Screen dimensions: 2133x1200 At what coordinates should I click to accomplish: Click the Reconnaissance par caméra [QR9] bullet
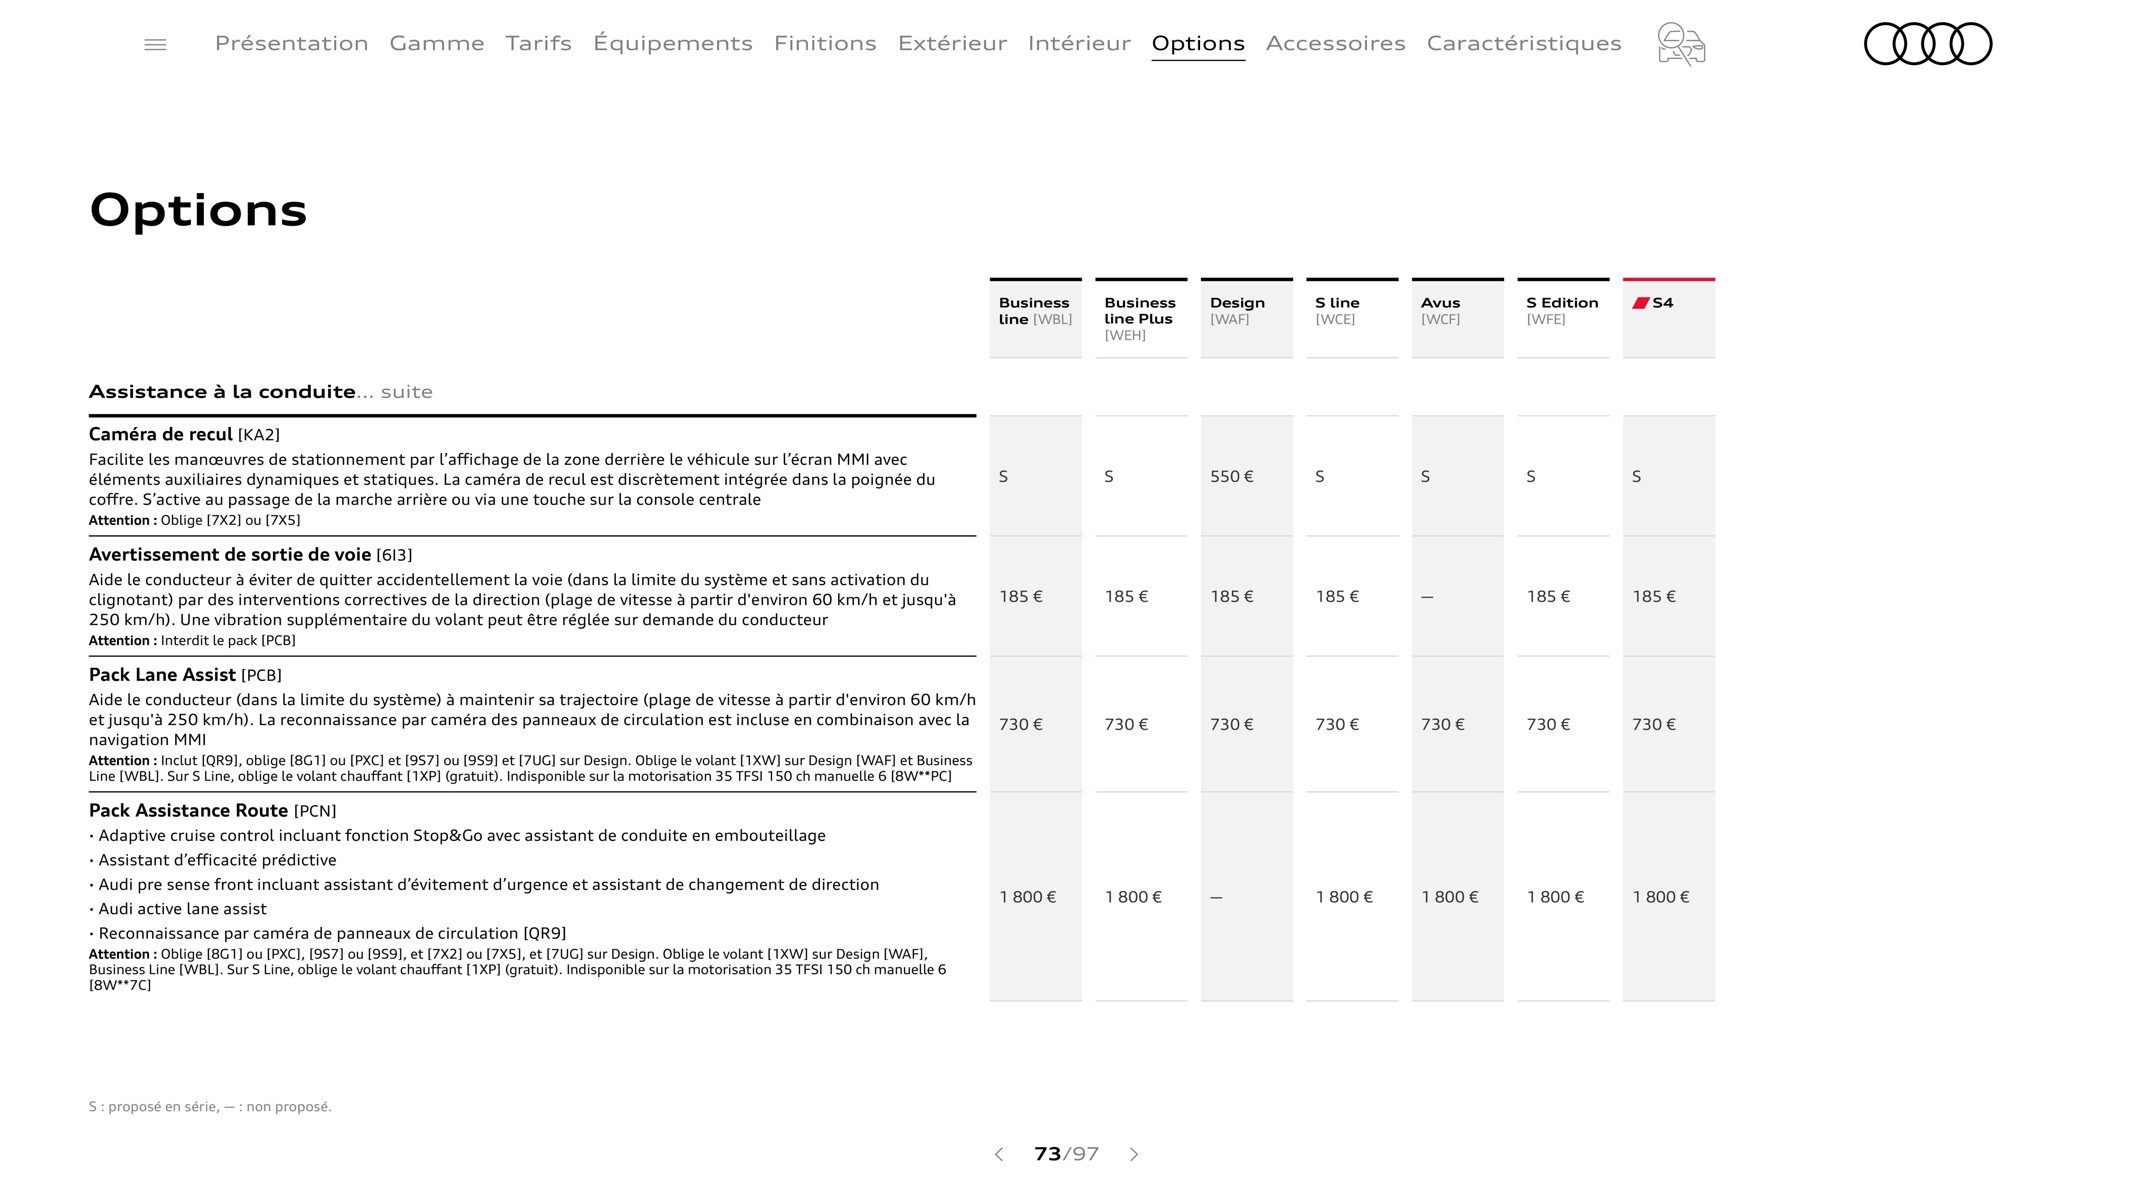point(328,934)
